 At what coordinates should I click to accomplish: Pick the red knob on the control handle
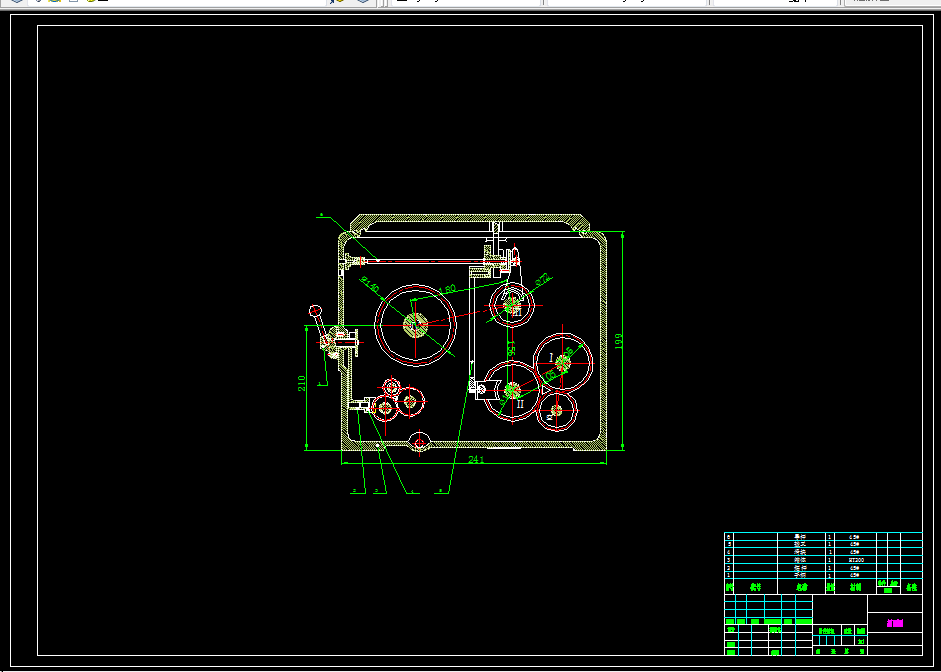(x=316, y=311)
